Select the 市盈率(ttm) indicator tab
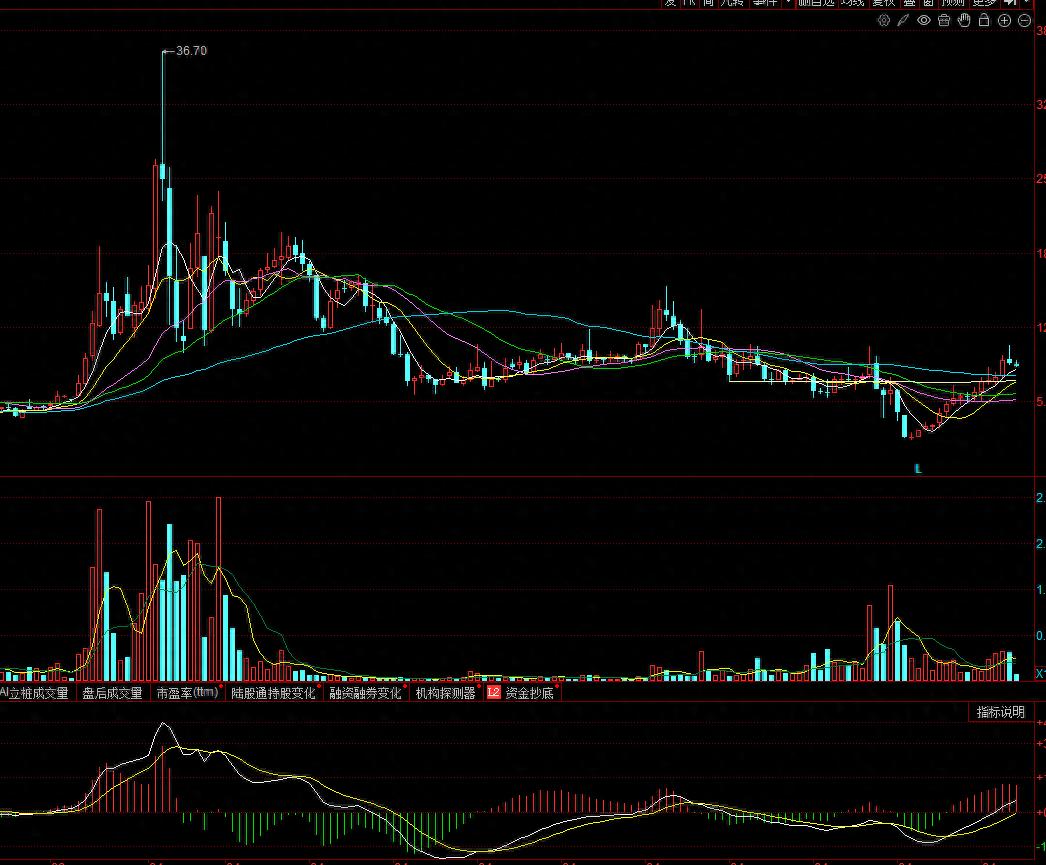This screenshot has width=1046, height=865. tap(187, 693)
